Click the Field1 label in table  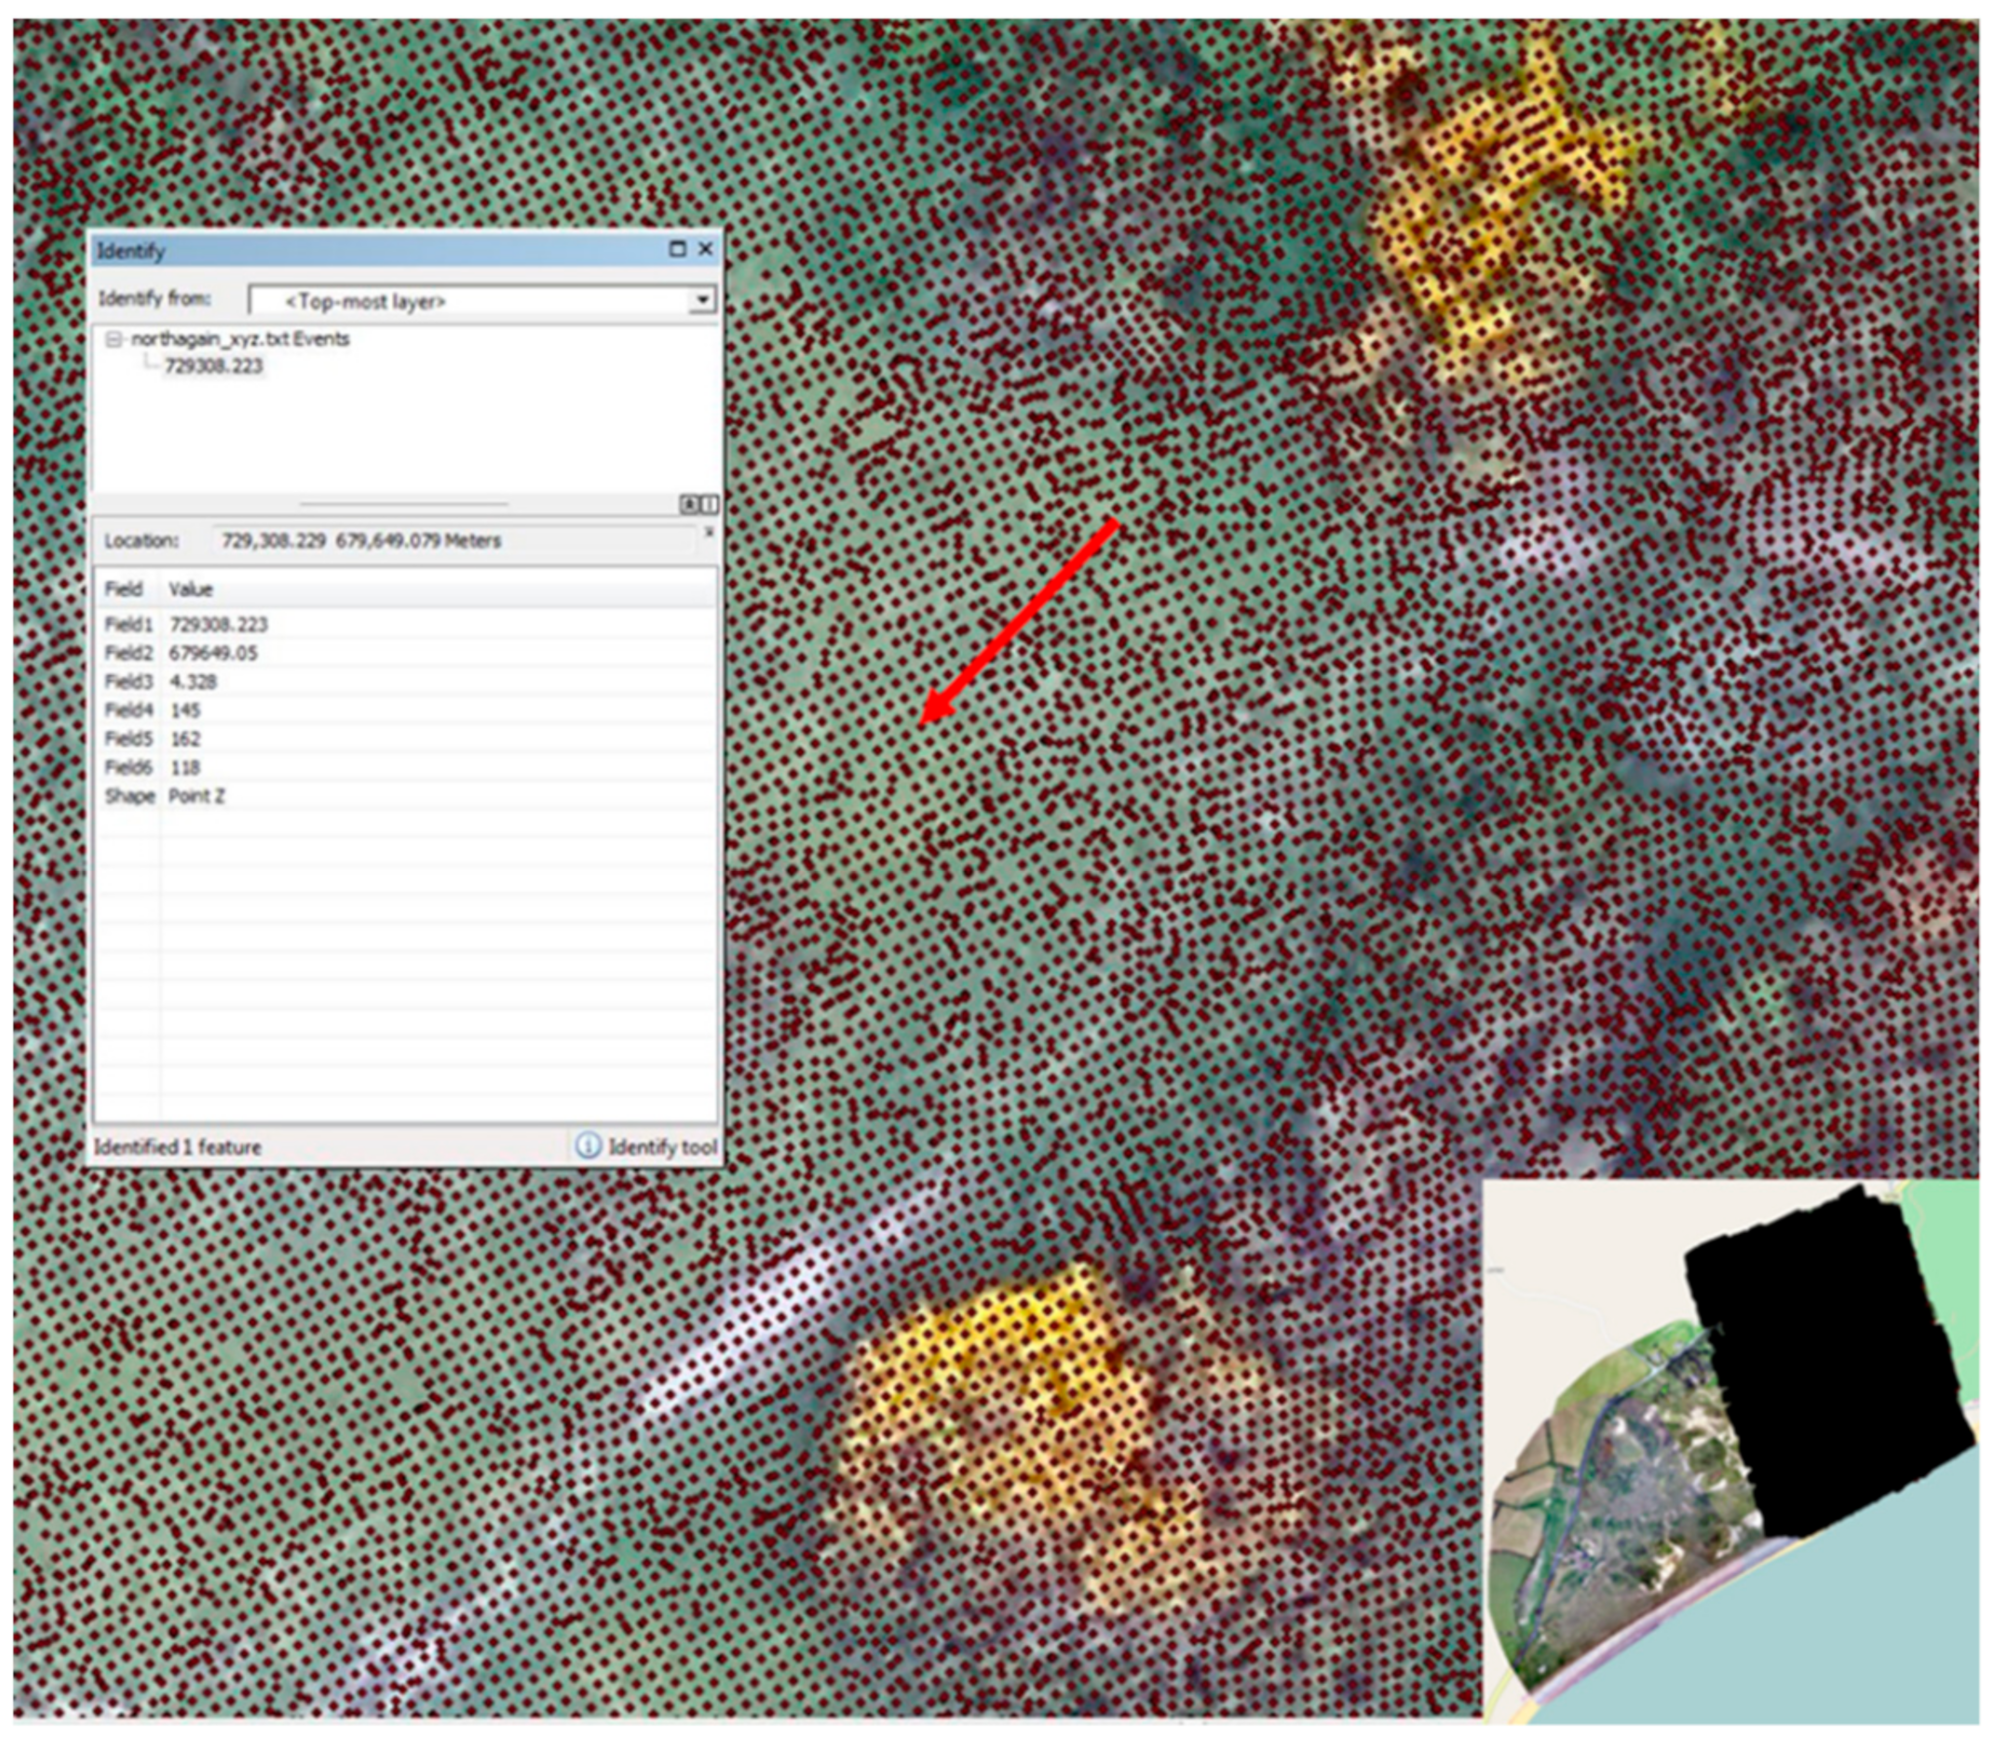[x=129, y=625]
